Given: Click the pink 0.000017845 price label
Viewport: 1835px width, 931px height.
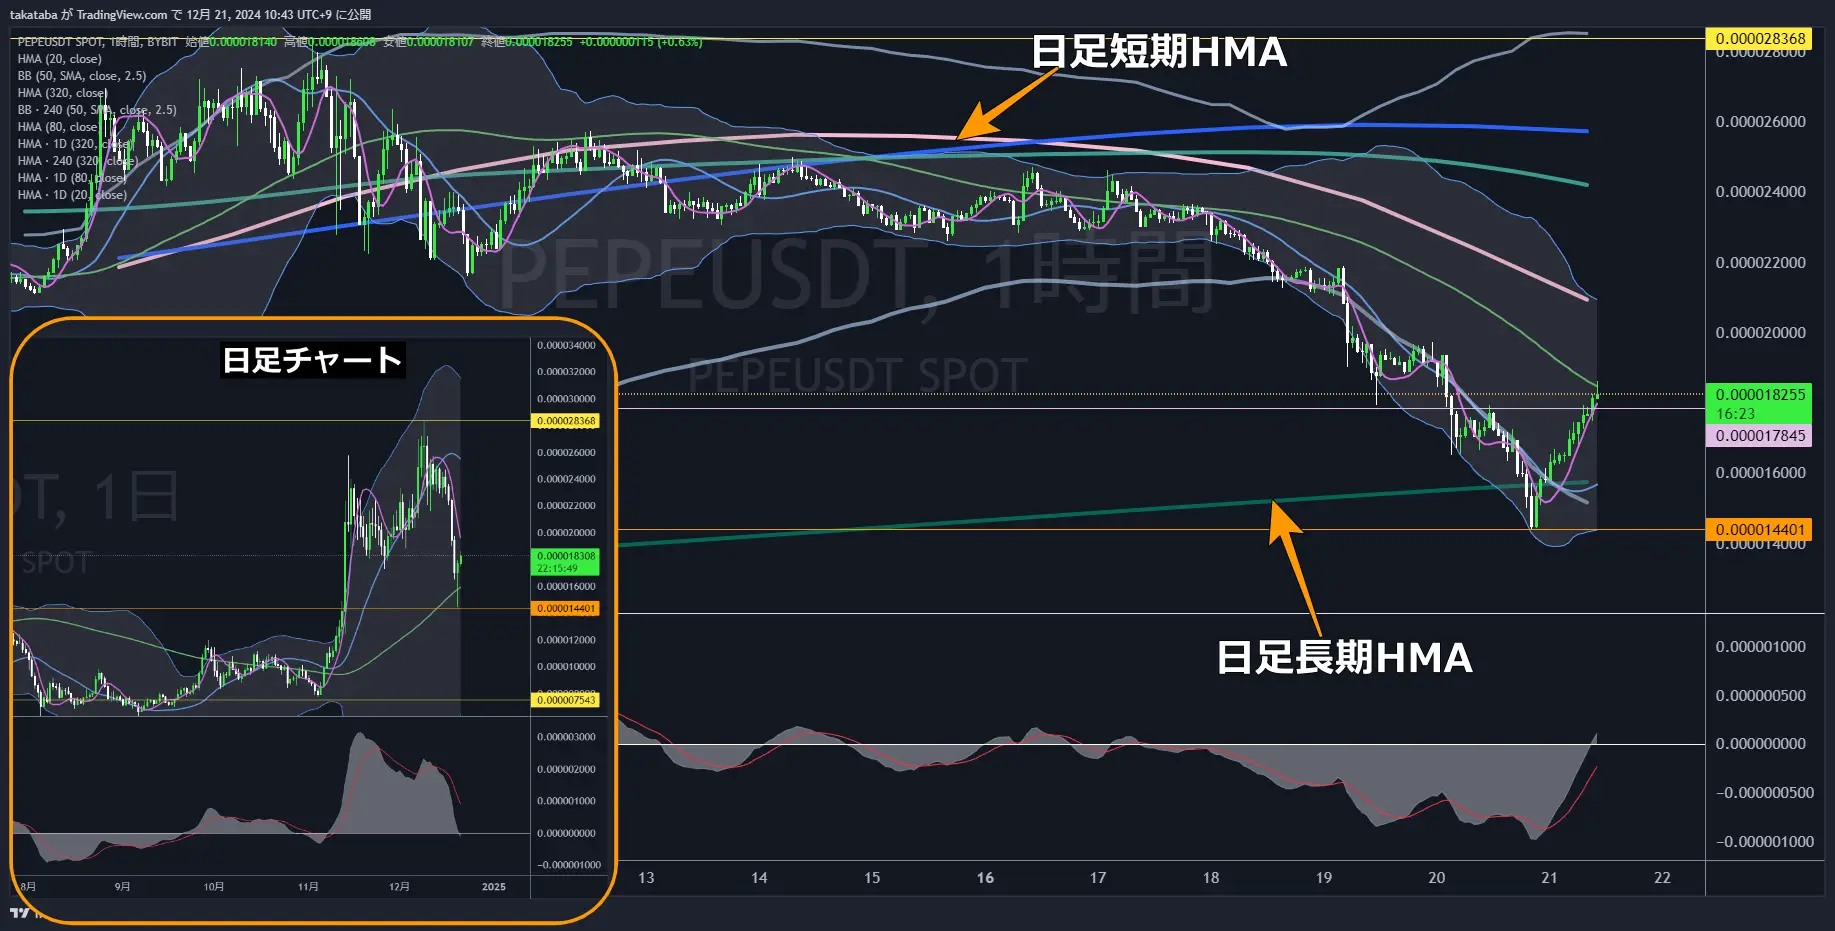Looking at the screenshot, I should click(x=1760, y=436).
